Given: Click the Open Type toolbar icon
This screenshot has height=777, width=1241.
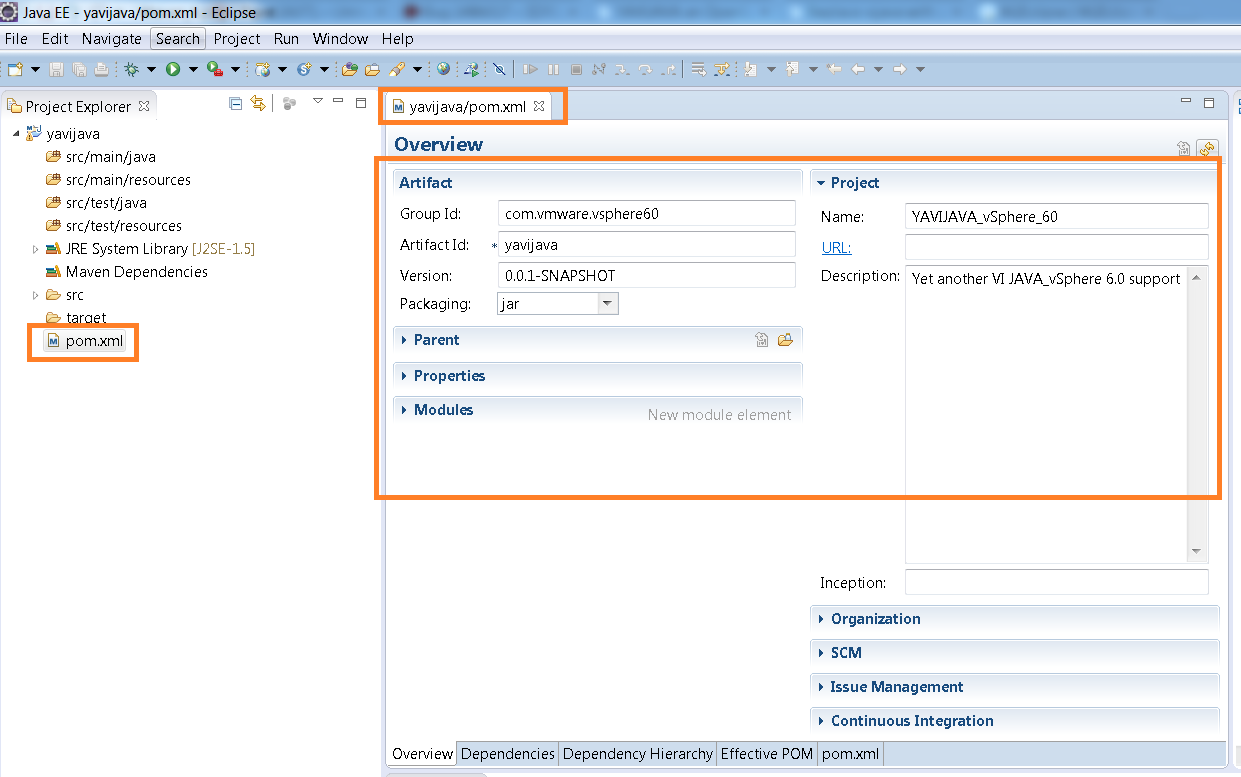Looking at the screenshot, I should tap(349, 69).
